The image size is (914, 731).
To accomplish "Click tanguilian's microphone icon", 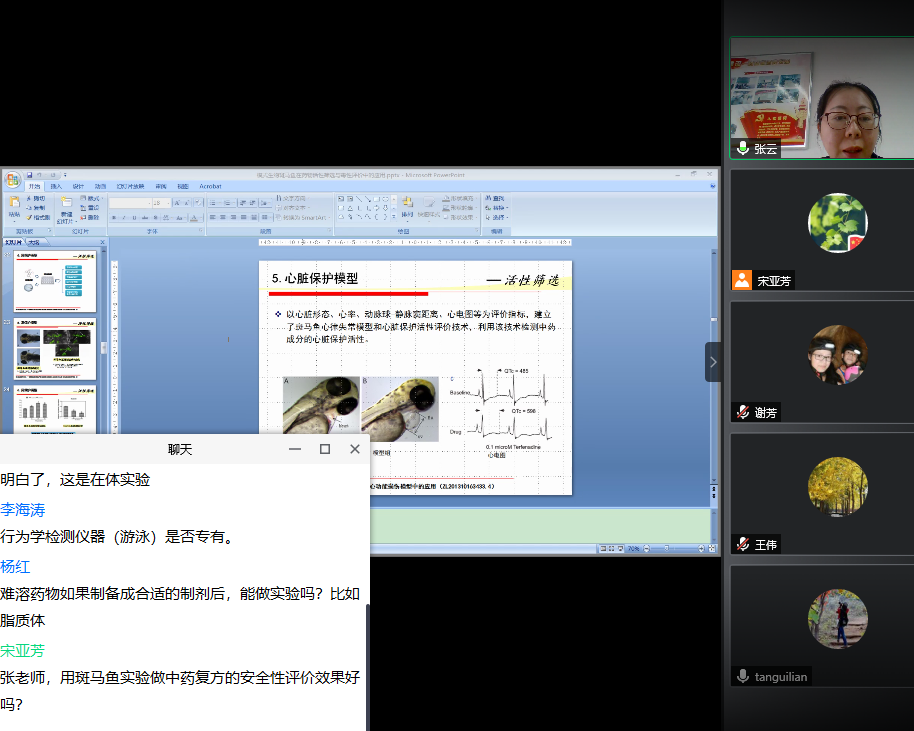I will (x=743, y=676).
